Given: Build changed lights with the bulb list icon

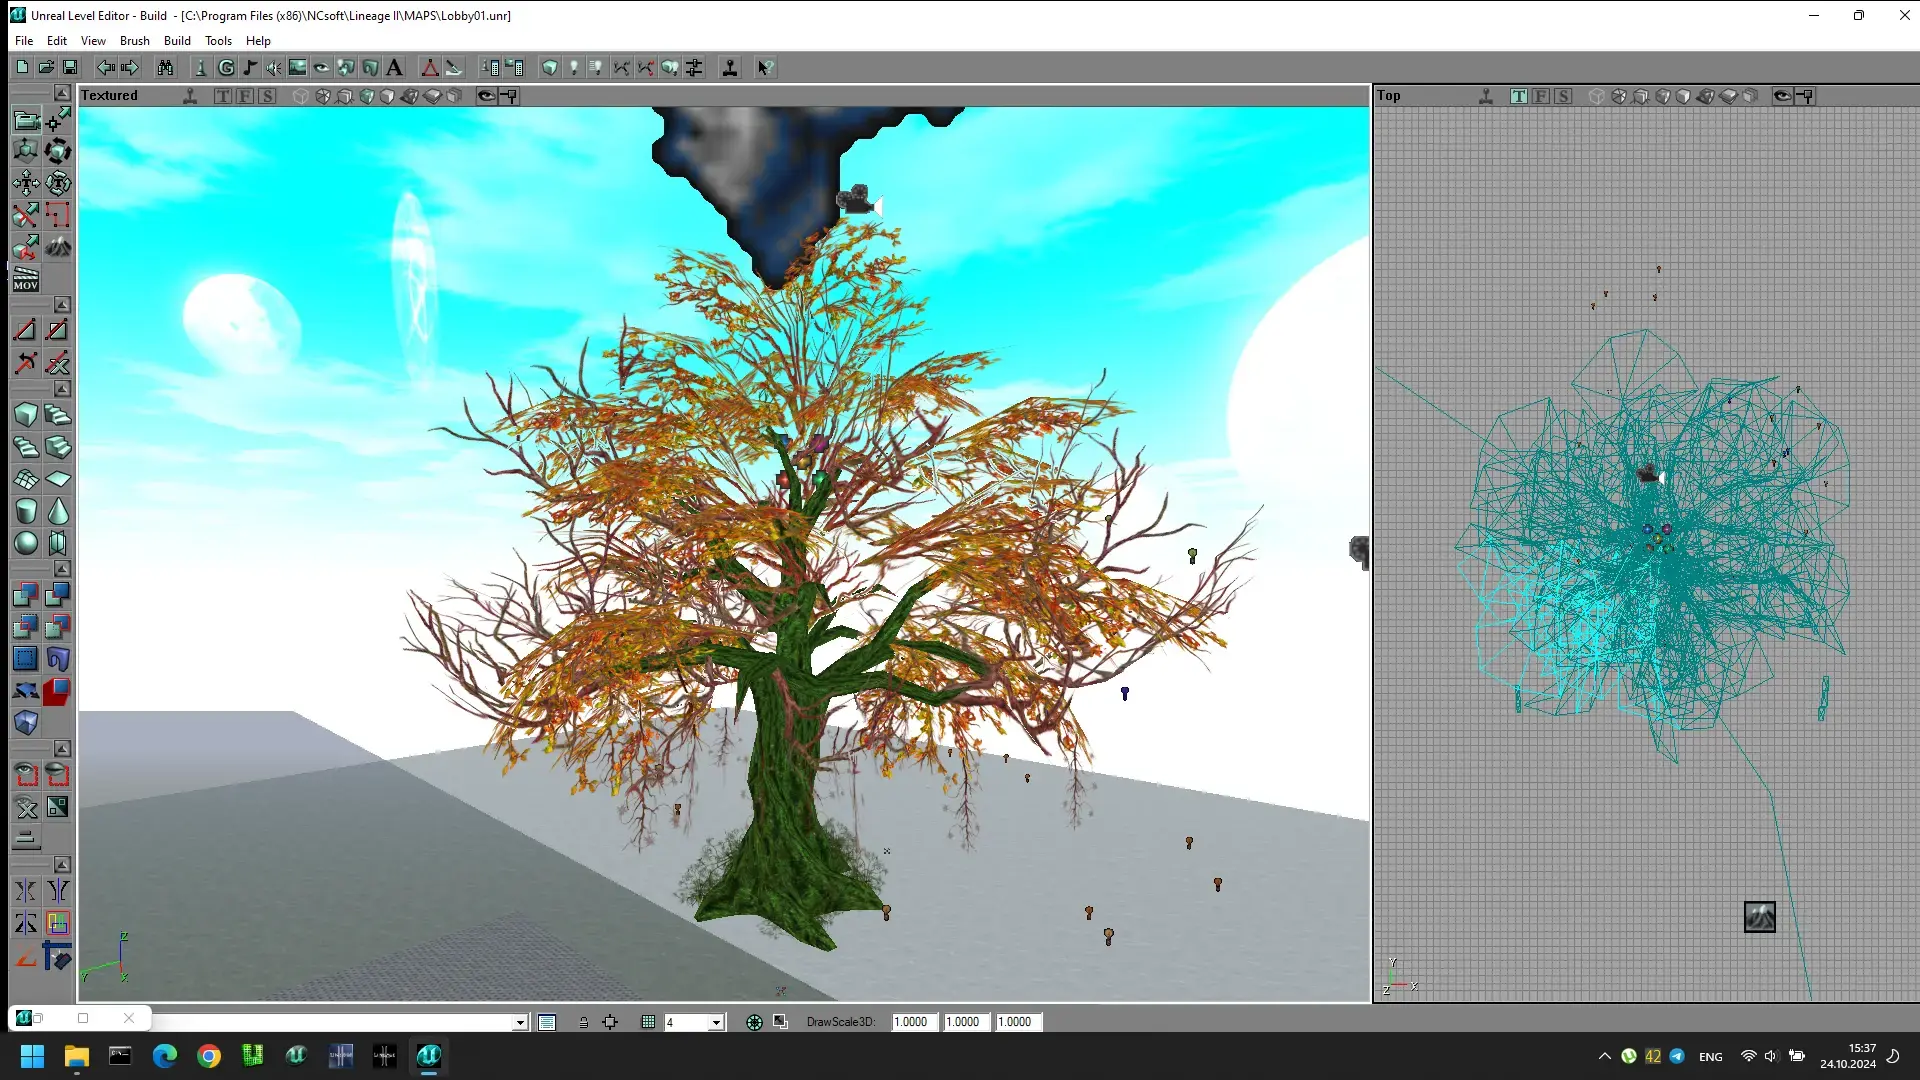Looking at the screenshot, I should click(597, 67).
